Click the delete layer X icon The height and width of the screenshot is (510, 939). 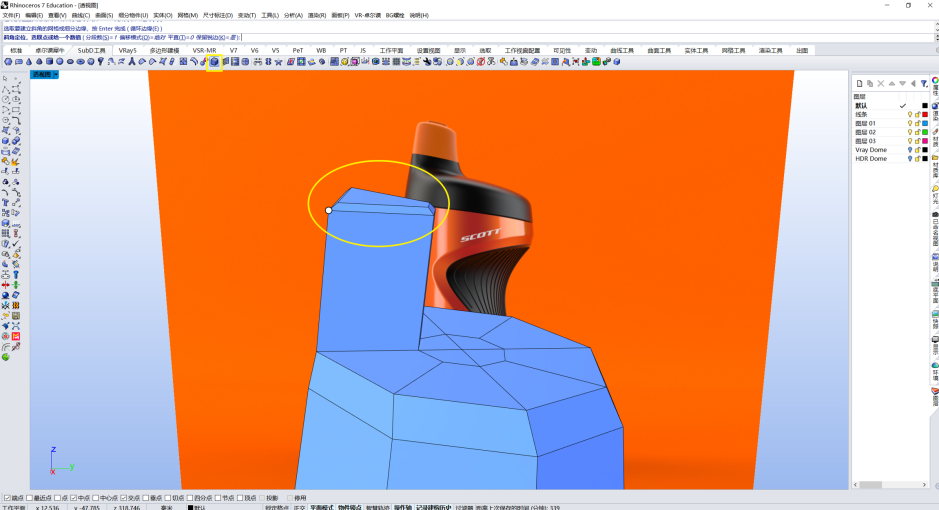click(881, 83)
